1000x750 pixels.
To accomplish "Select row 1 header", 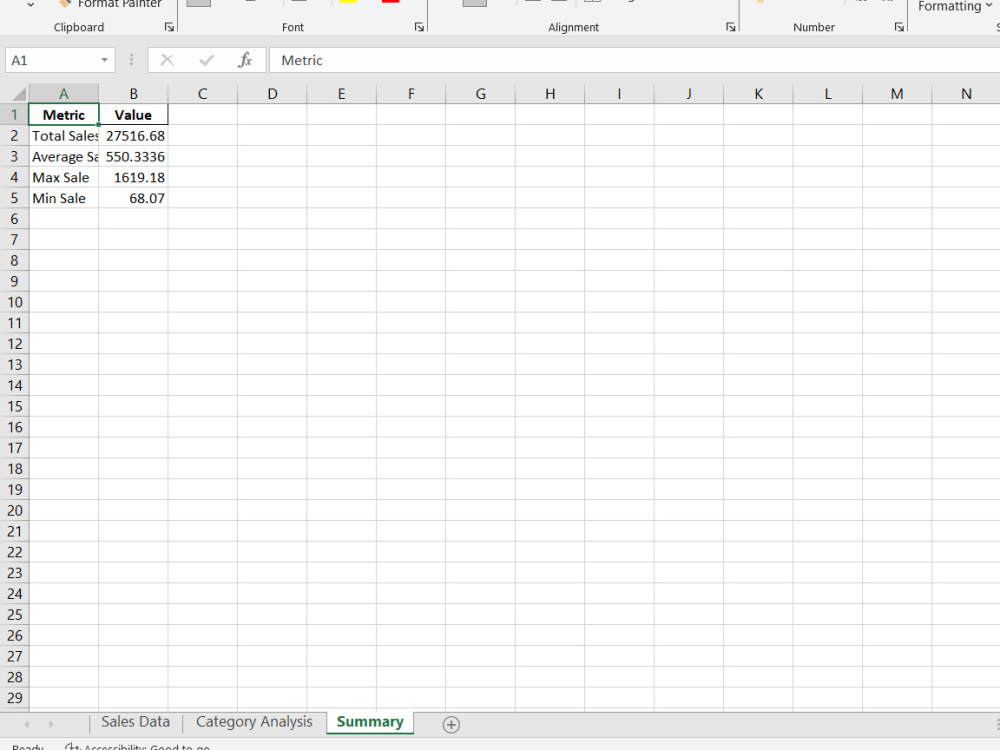I will [x=14, y=115].
